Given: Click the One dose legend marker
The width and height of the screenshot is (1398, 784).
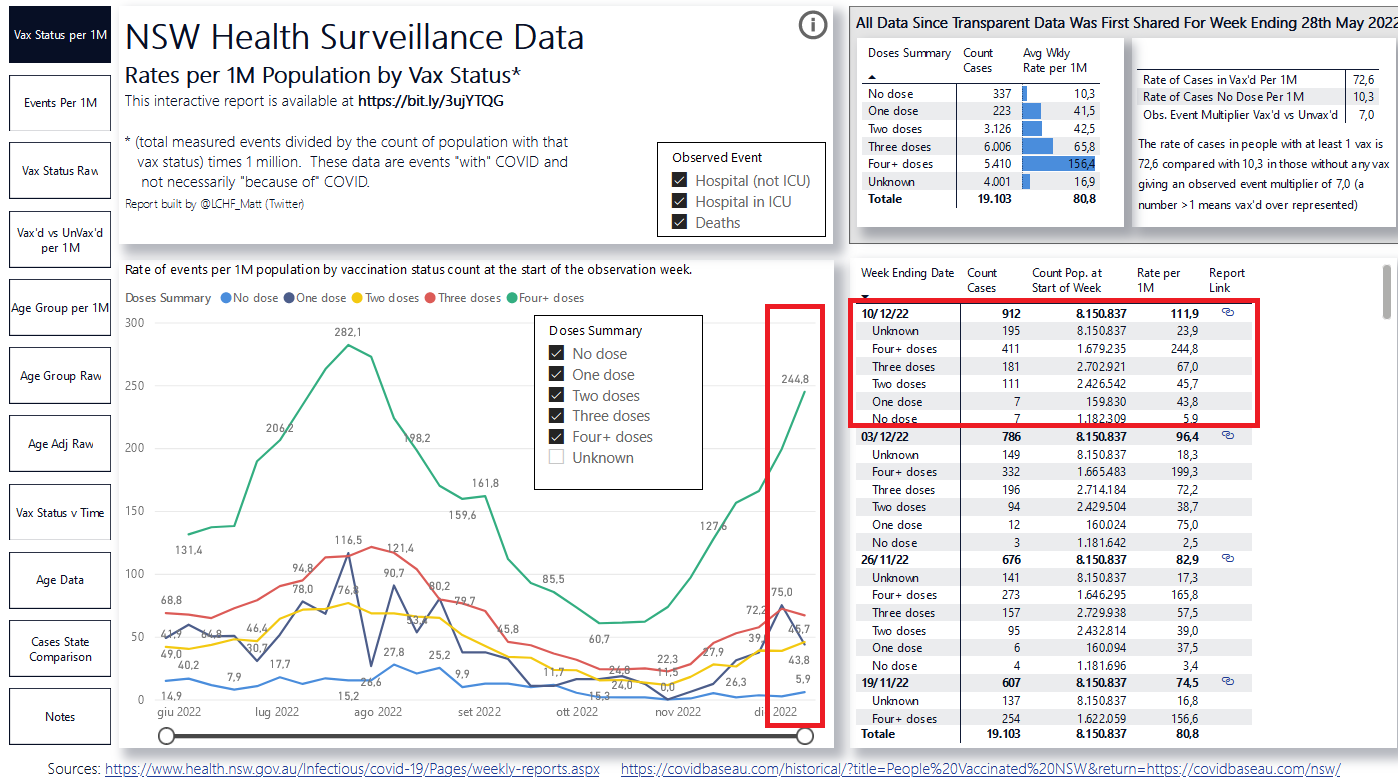Looking at the screenshot, I should click(289, 298).
